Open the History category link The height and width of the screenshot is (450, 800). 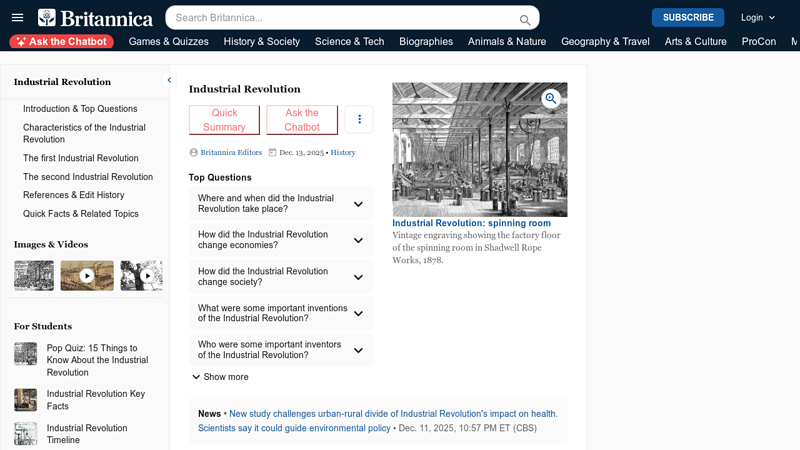(x=343, y=153)
